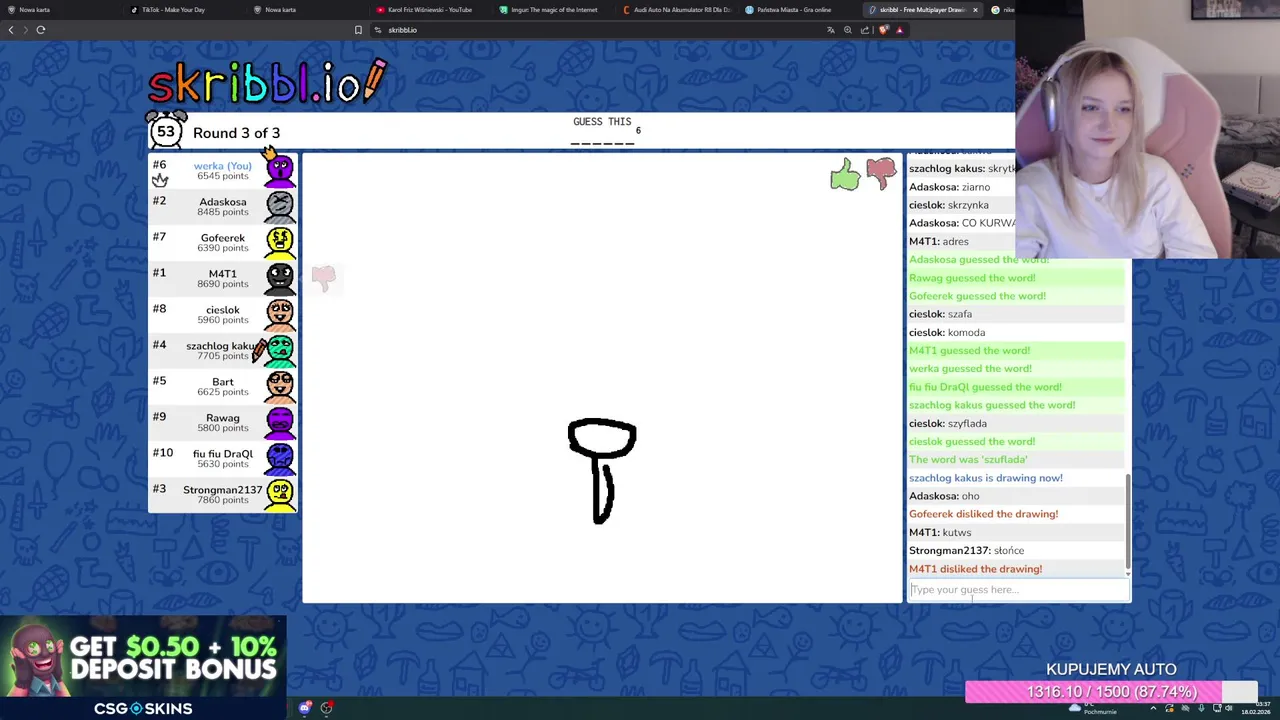Click the round timer clock showing 53
The width and height of the screenshot is (1280, 720).
[166, 130]
